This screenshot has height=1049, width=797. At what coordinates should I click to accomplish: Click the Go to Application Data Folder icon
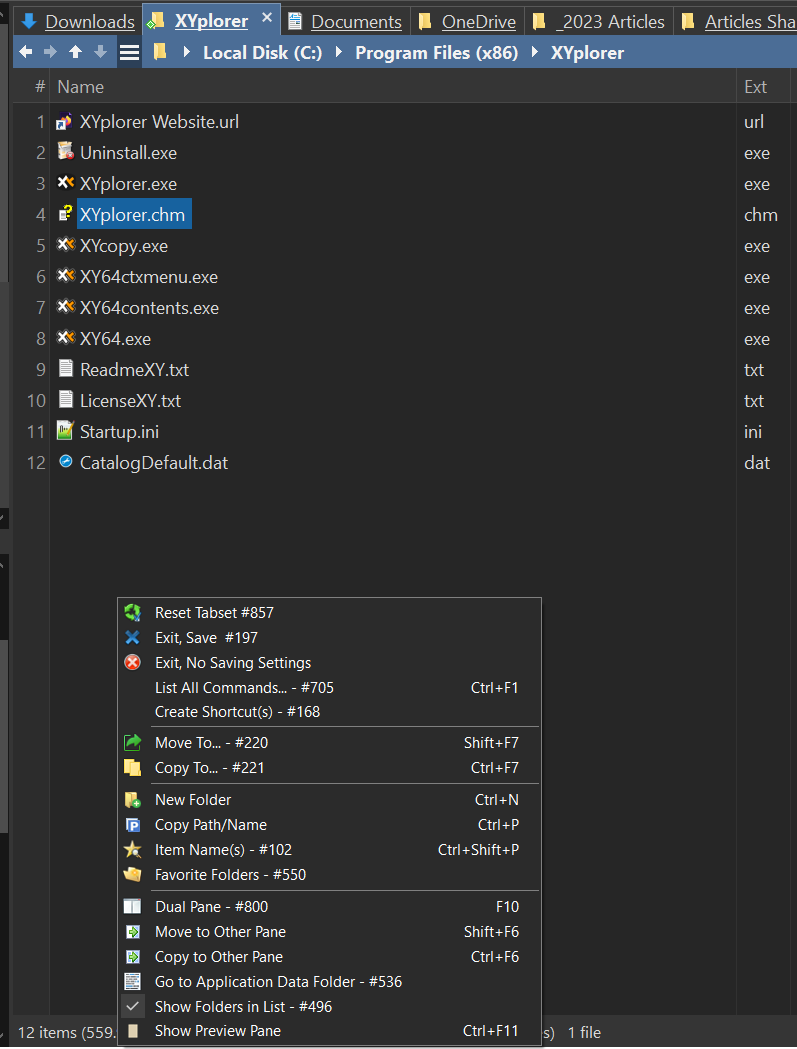coord(132,981)
